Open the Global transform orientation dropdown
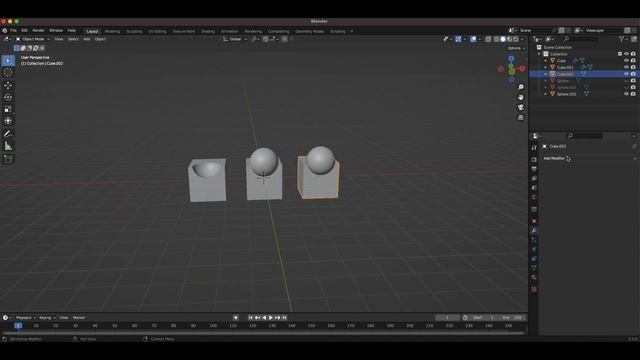 point(235,39)
